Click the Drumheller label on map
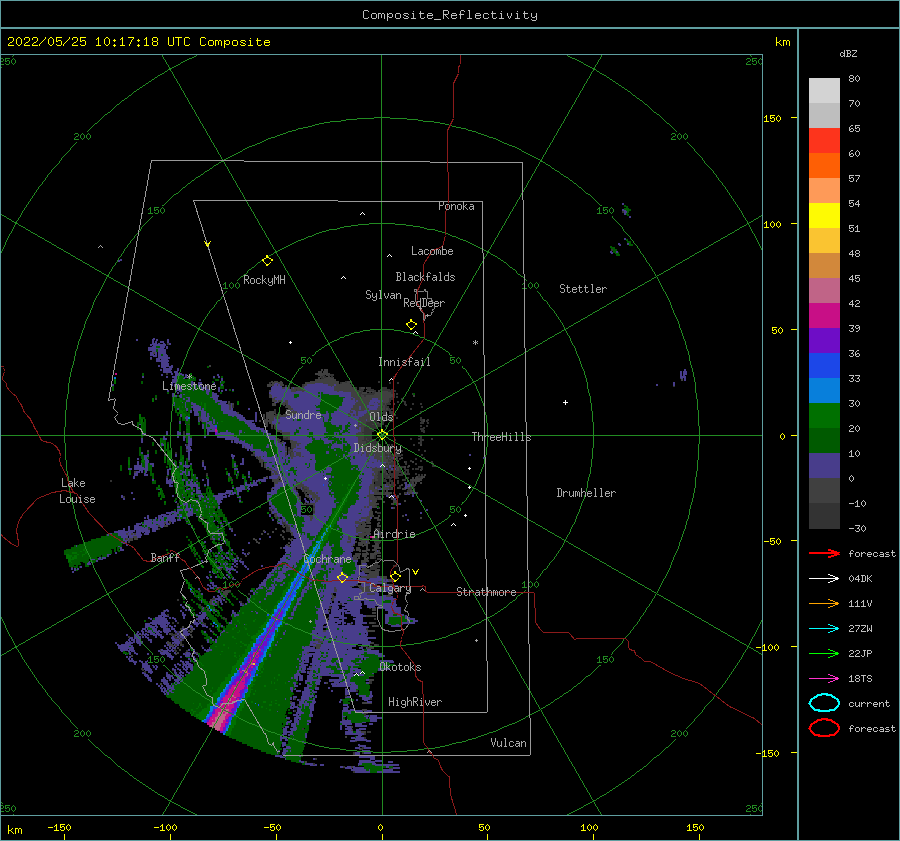The height and width of the screenshot is (841, 900). [586, 493]
